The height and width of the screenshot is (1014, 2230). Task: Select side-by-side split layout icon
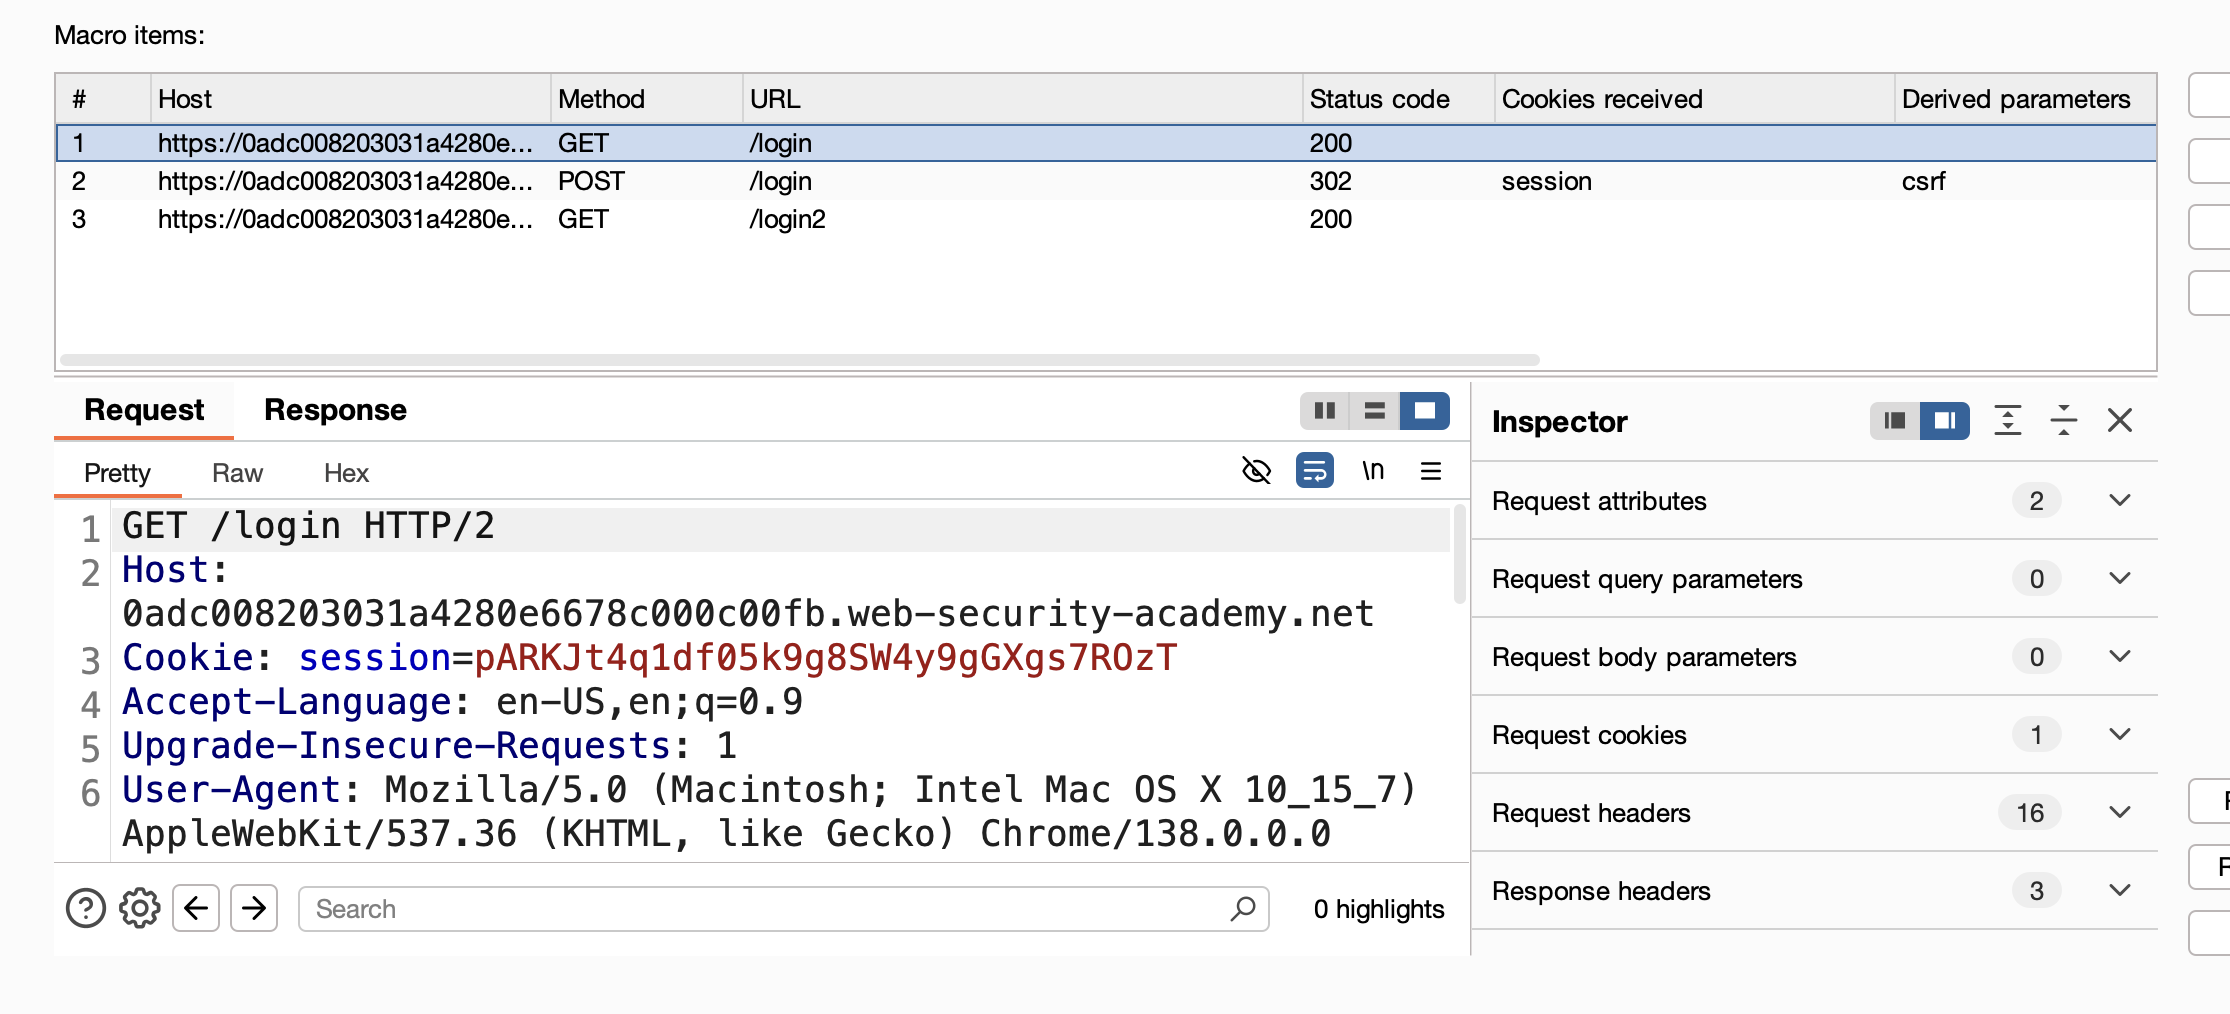click(1325, 411)
